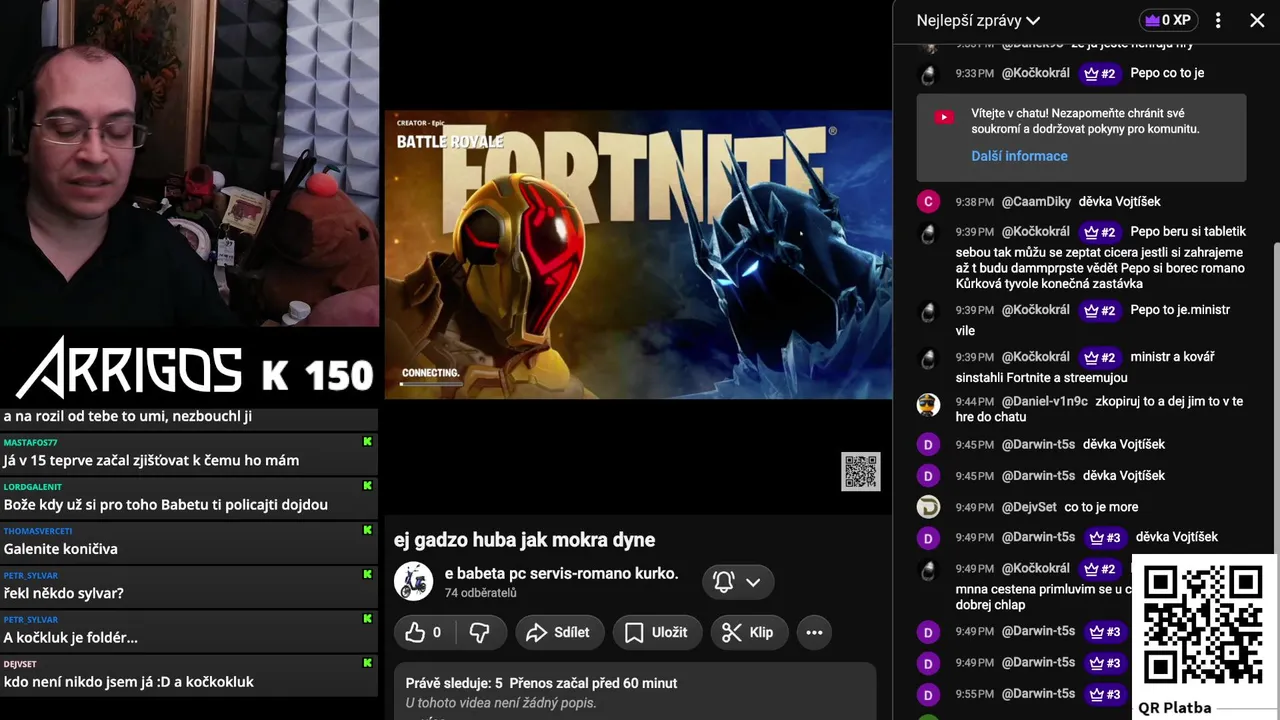Click #3 badge on 9:49 PM děvka Vojtíšek message

click(1104, 538)
